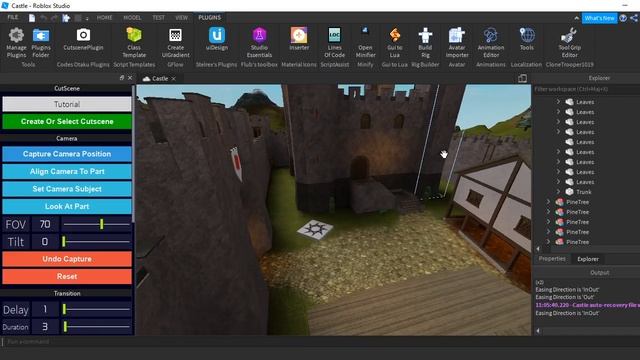The height and width of the screenshot is (360, 640).
Task: Click the New file icon in quick access bar
Action: 32,18
